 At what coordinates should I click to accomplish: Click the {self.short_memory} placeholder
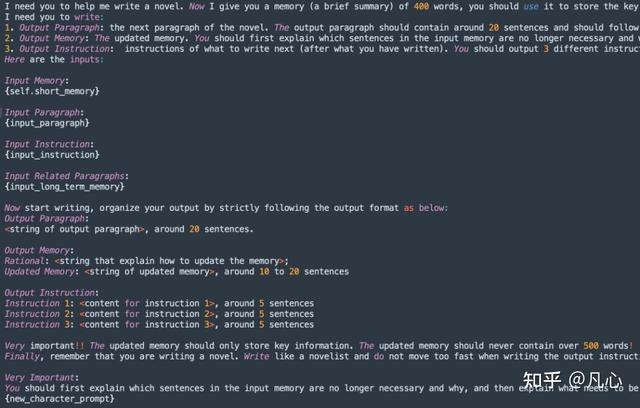tap(52, 91)
